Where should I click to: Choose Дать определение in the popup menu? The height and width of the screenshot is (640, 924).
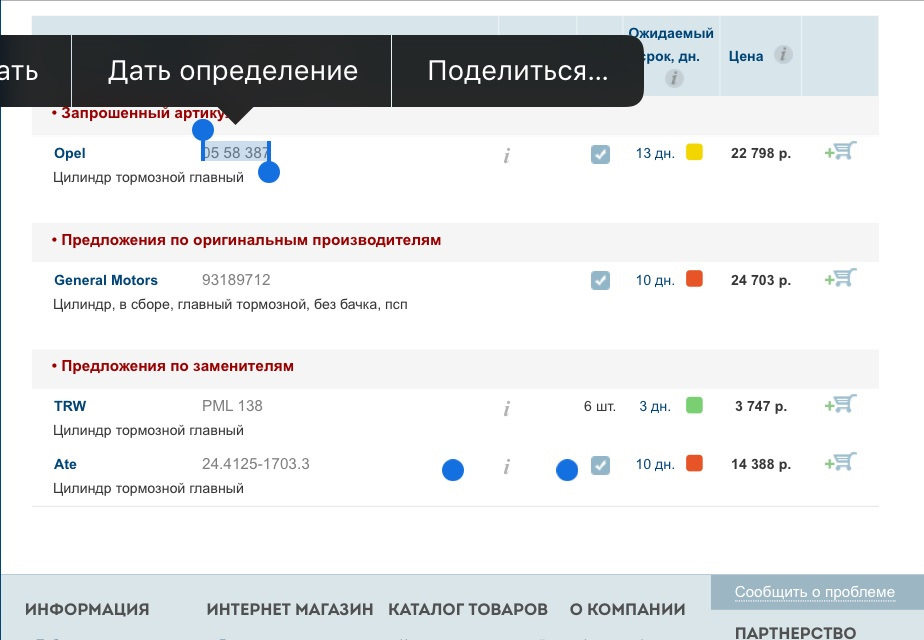(x=232, y=71)
